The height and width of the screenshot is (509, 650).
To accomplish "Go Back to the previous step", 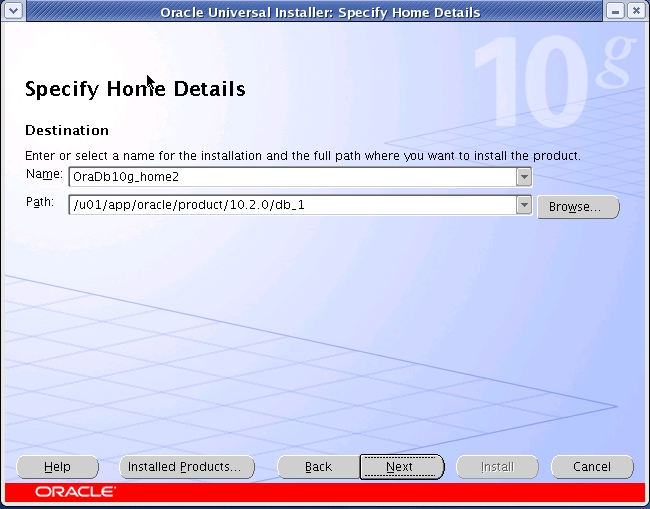I will point(318,467).
